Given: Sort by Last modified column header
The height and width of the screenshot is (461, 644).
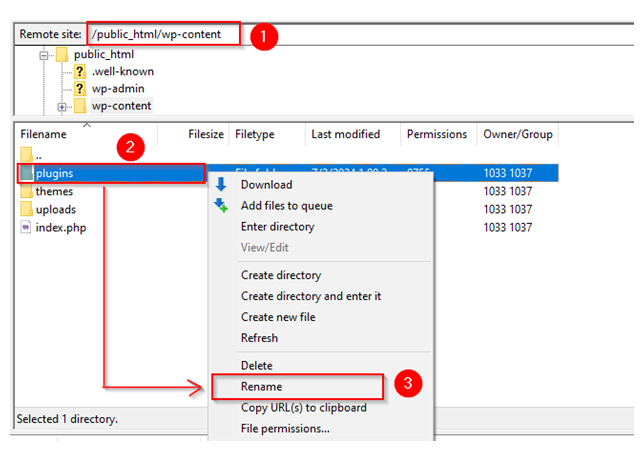Looking at the screenshot, I should pos(353,134).
